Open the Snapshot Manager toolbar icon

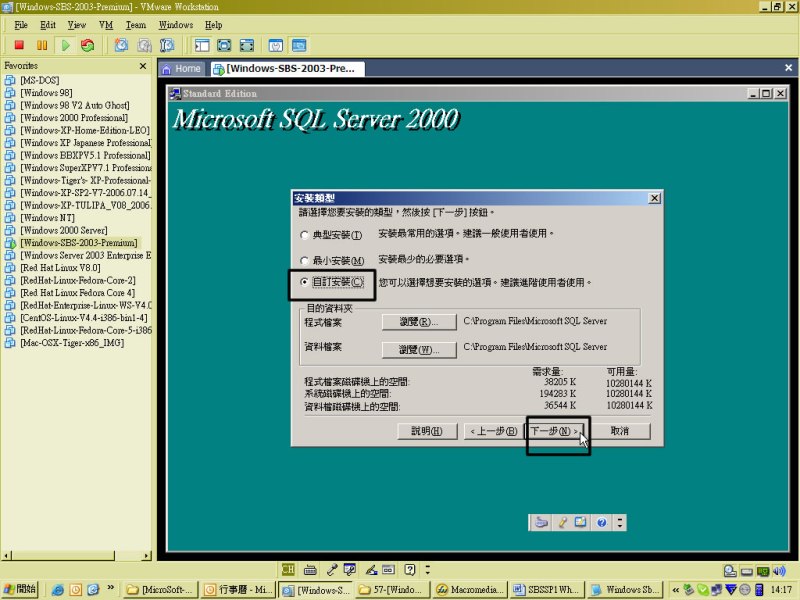[x=167, y=45]
